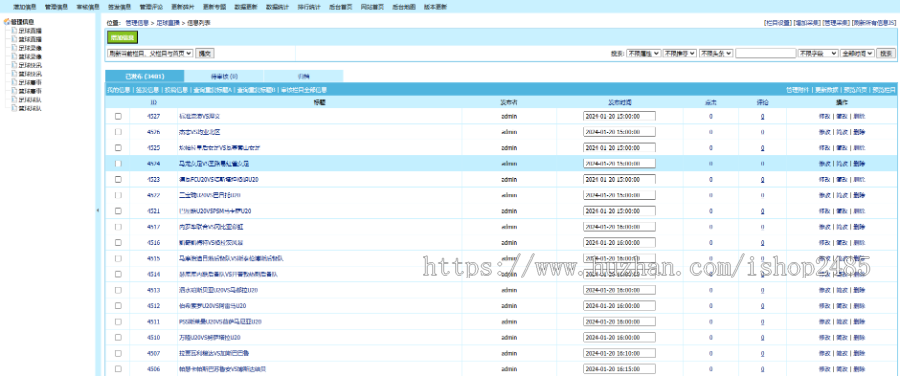This screenshot has width=900, height=376.
Task: Select 篮球录像 in the sidebar tree
Action: coord(30,56)
